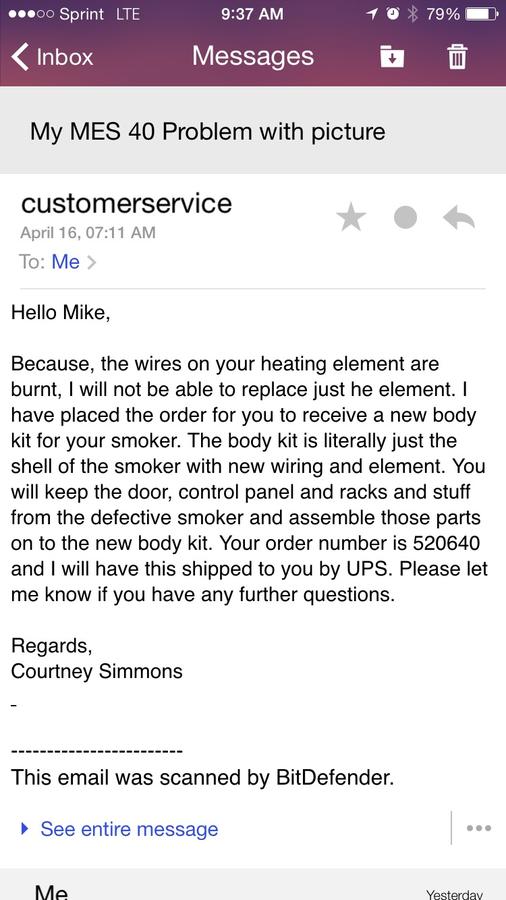The image size is (506, 900).
Task: Tap the subject 'My MES 40 Problem with picture'
Action: [208, 131]
